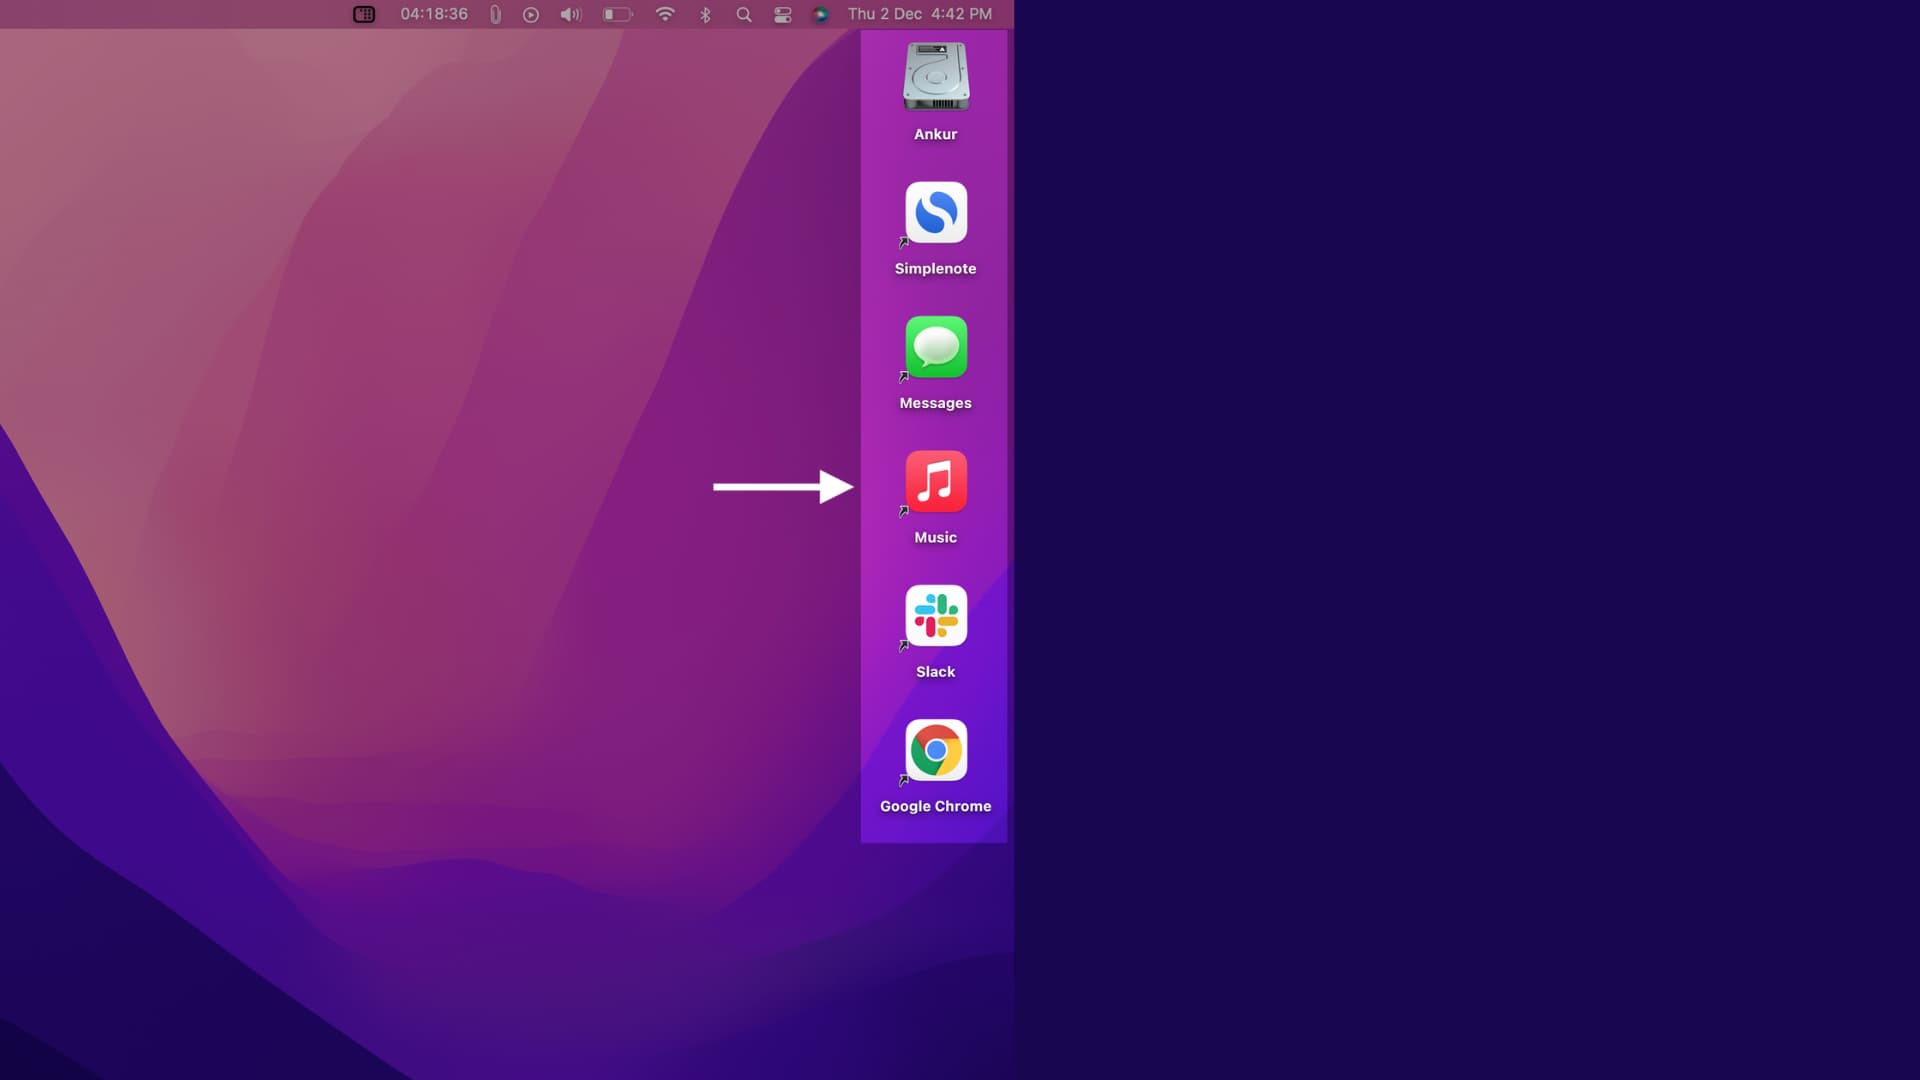The height and width of the screenshot is (1080, 1920).
Task: Open the Now Playing menu bar icon
Action: [x=531, y=15]
